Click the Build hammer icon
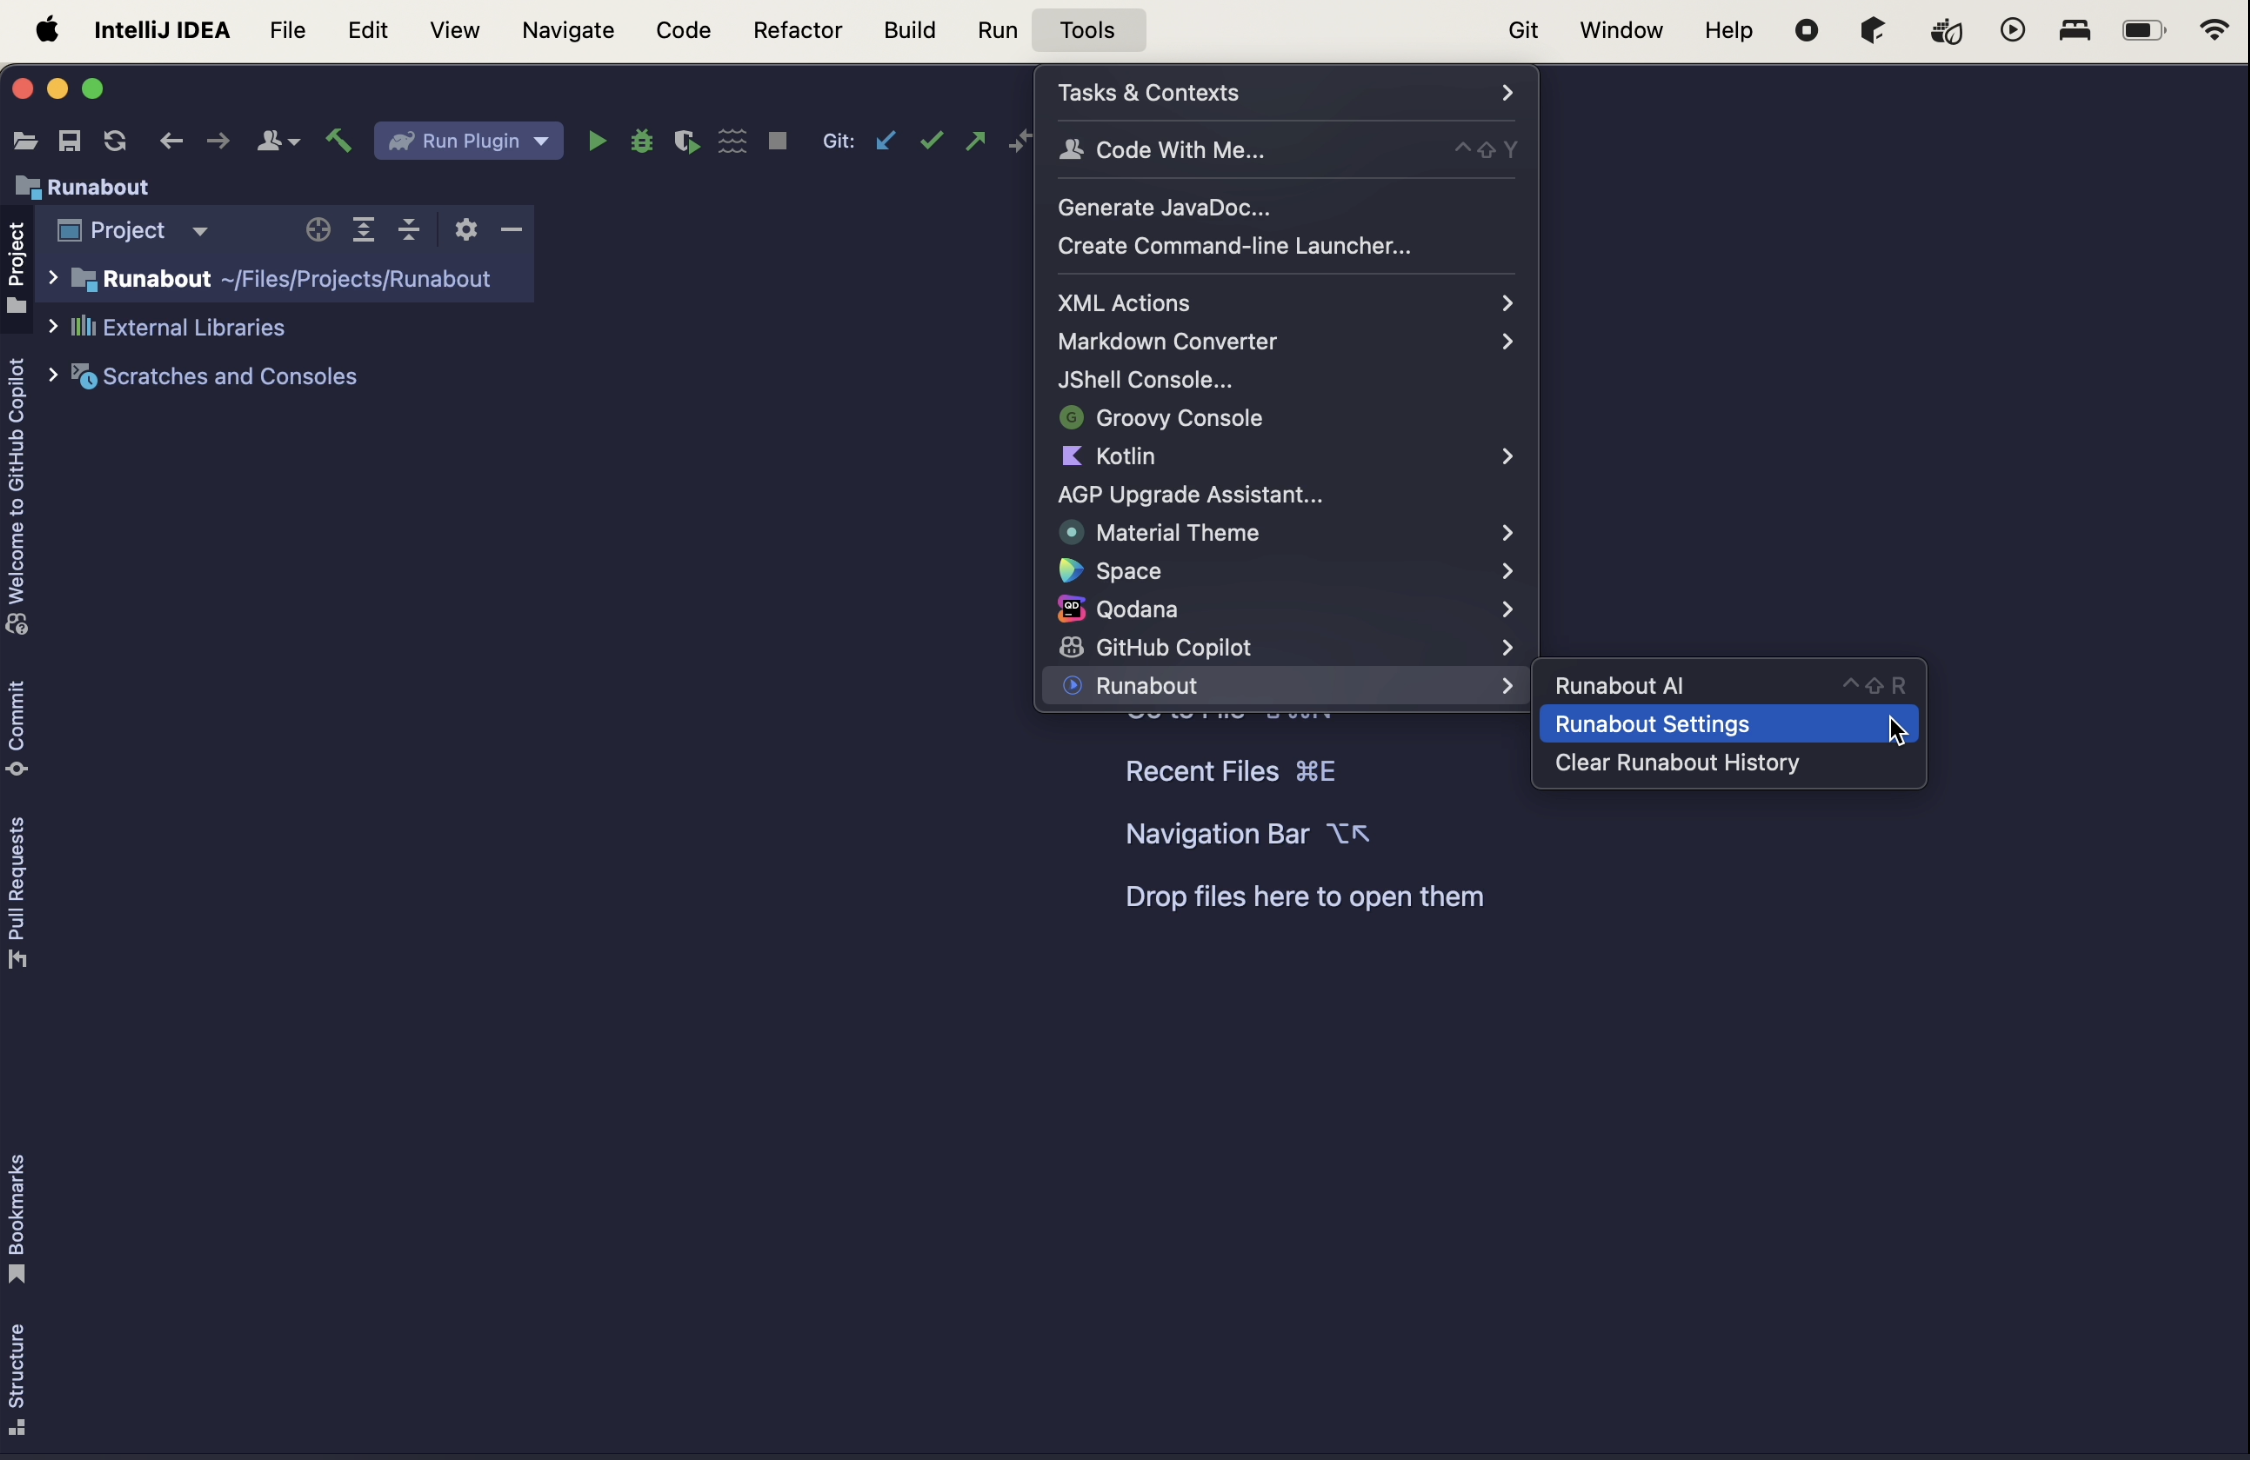This screenshot has width=2250, height=1460. coord(339,141)
